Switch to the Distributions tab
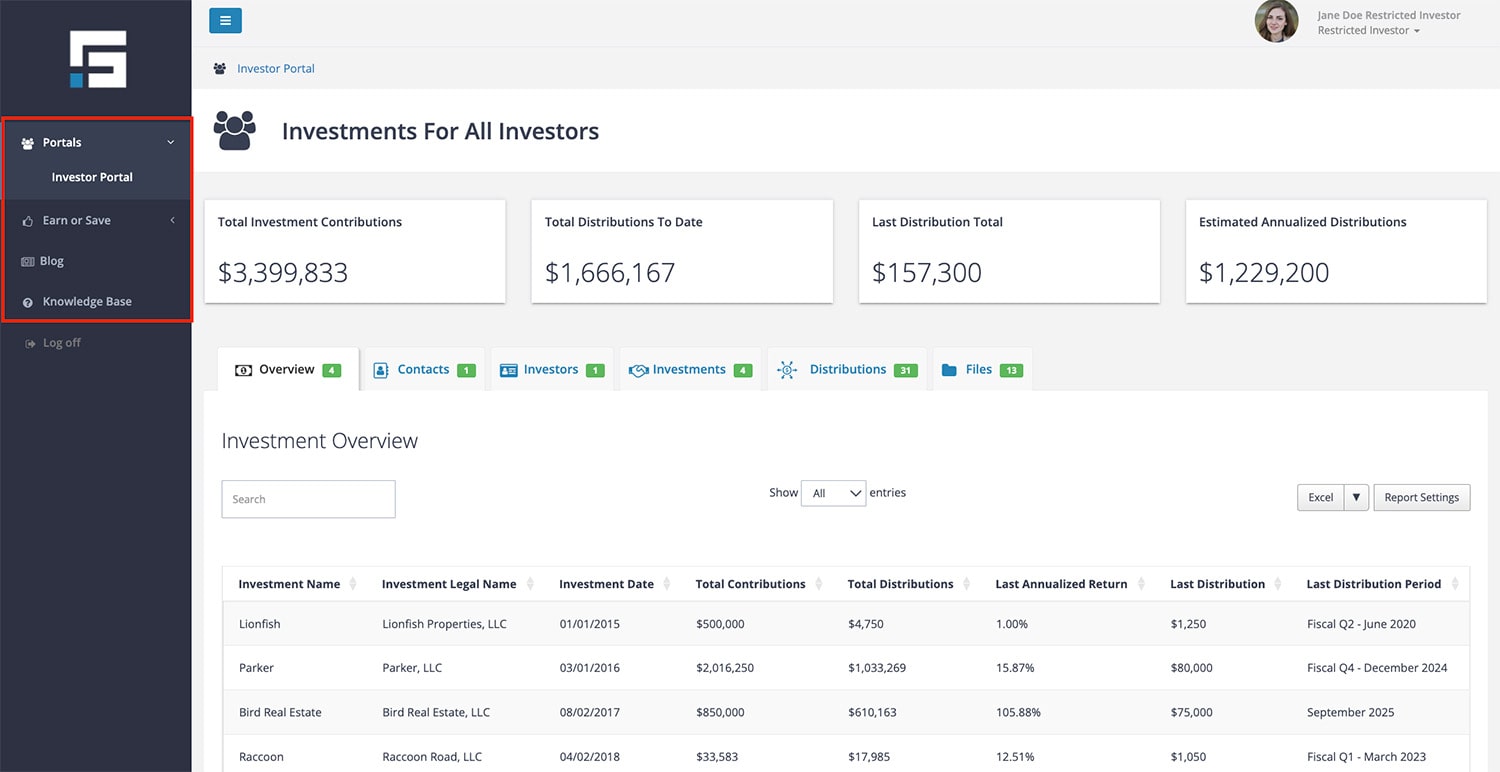The height and width of the screenshot is (772, 1500). click(847, 369)
